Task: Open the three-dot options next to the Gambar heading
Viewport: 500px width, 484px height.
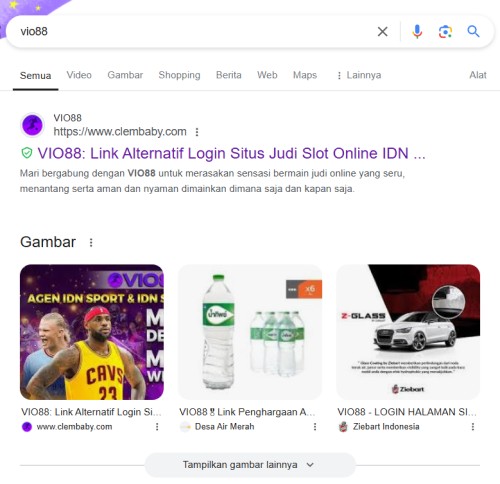Action: click(91, 242)
